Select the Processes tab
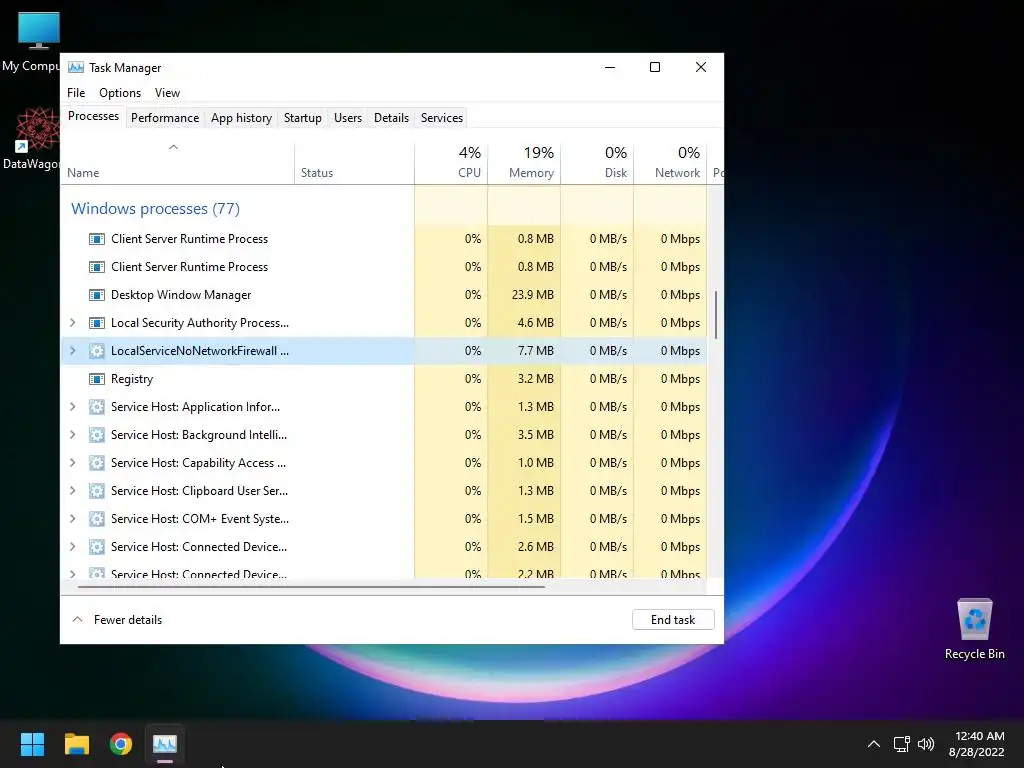The image size is (1024, 768). tap(93, 116)
